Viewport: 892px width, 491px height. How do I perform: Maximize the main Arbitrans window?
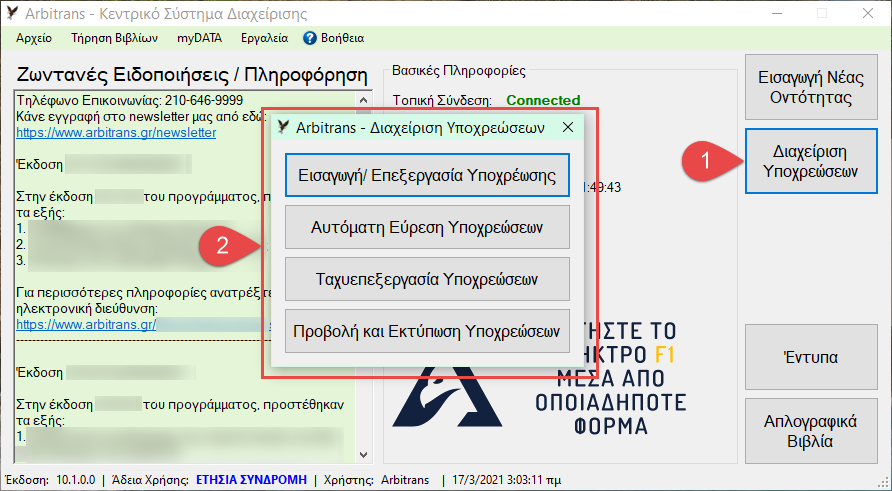[822, 13]
